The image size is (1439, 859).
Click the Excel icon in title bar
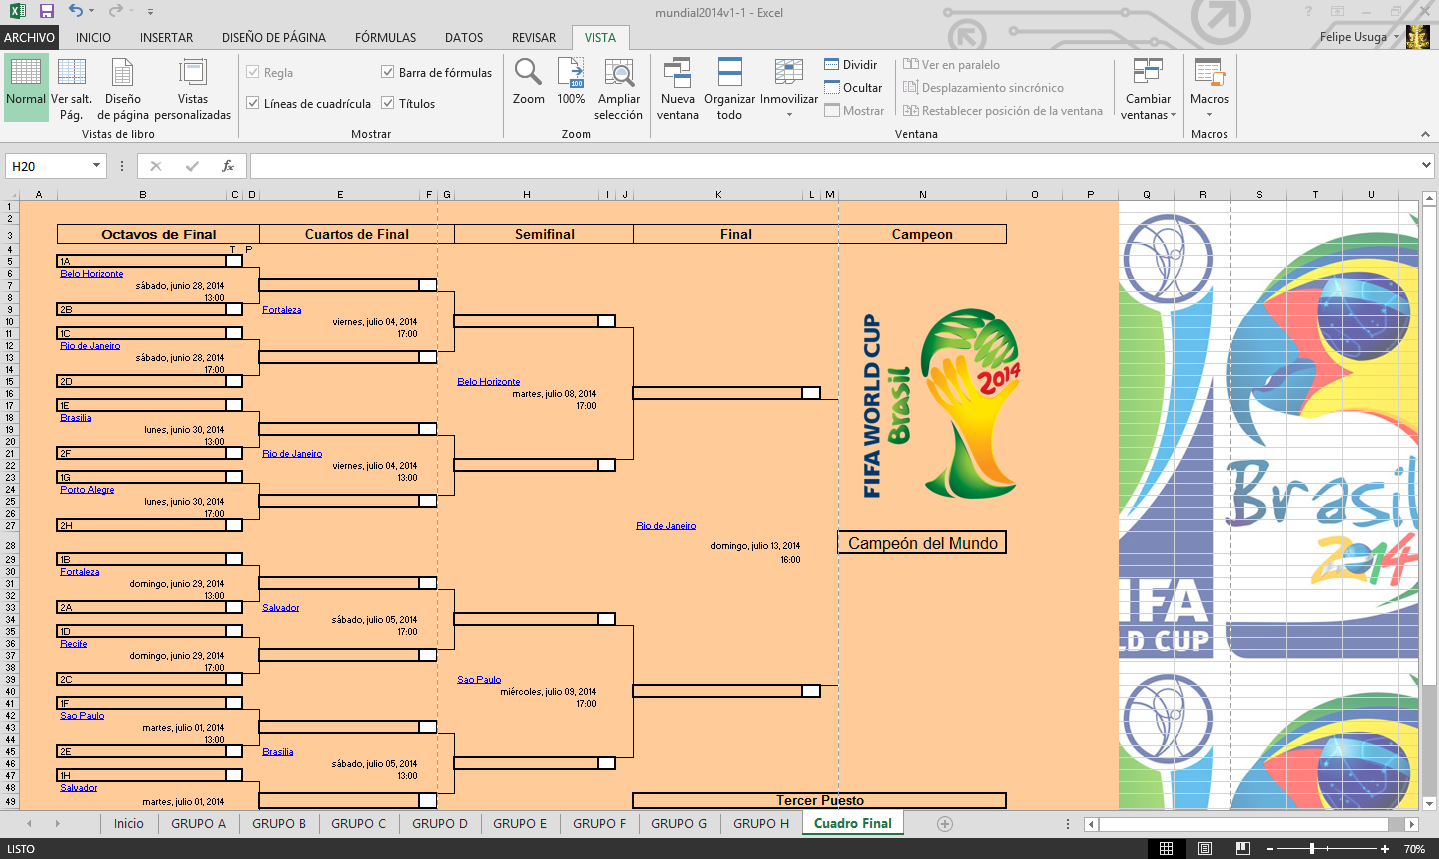point(17,11)
